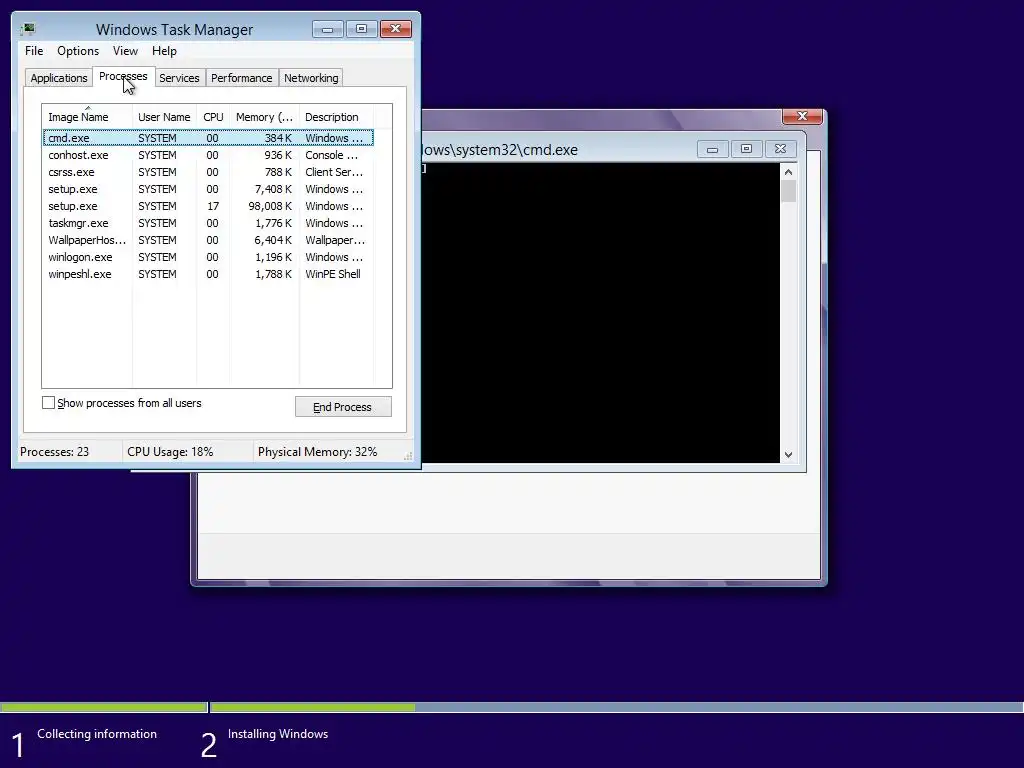Maximize the cmd.exe window
Viewport: 1024px width, 768px height.
point(746,150)
